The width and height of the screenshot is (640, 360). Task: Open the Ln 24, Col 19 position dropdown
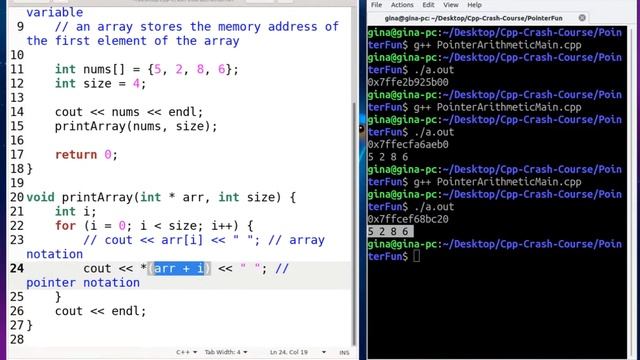[297, 352]
